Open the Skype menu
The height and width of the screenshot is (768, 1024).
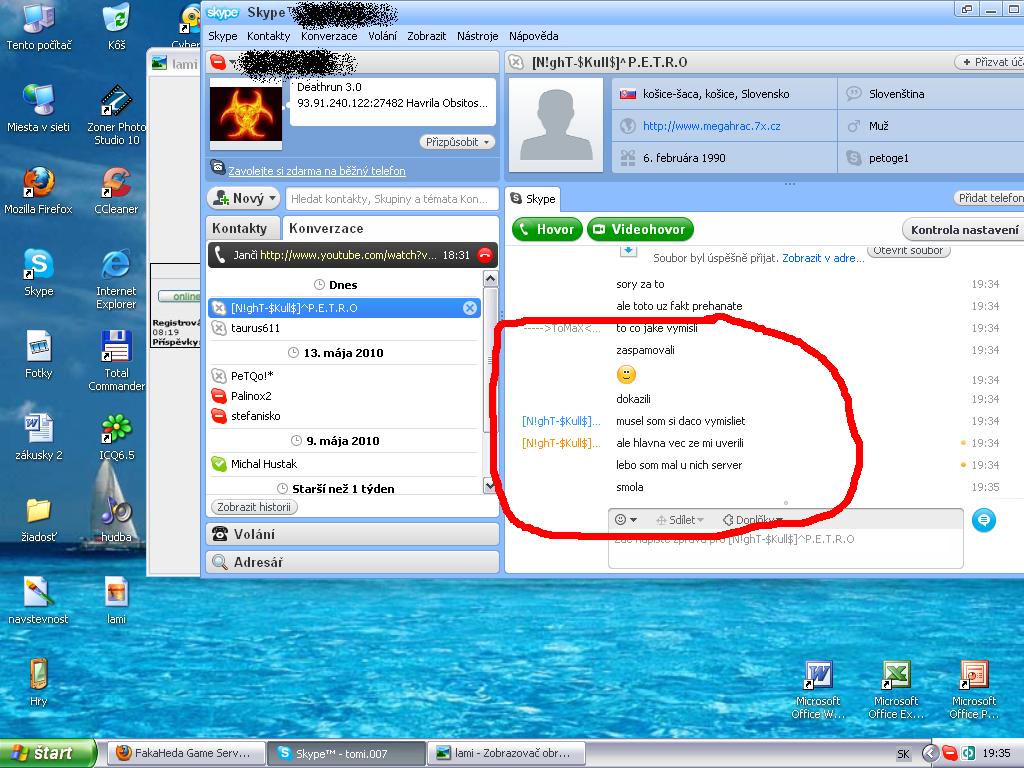pyautogui.click(x=223, y=36)
